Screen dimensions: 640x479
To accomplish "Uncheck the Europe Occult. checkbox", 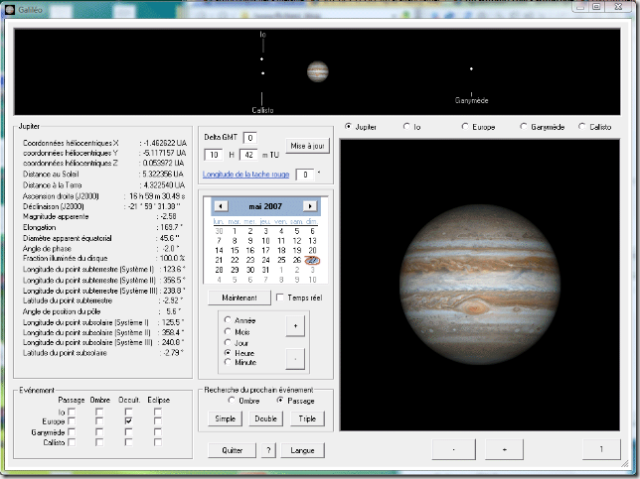I will coord(128,421).
